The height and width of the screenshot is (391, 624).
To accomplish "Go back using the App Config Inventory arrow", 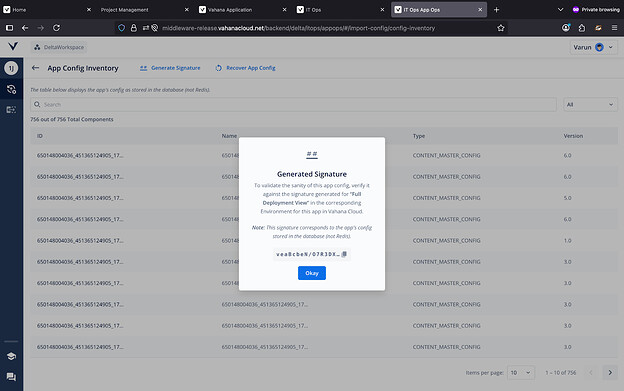I will [35, 68].
